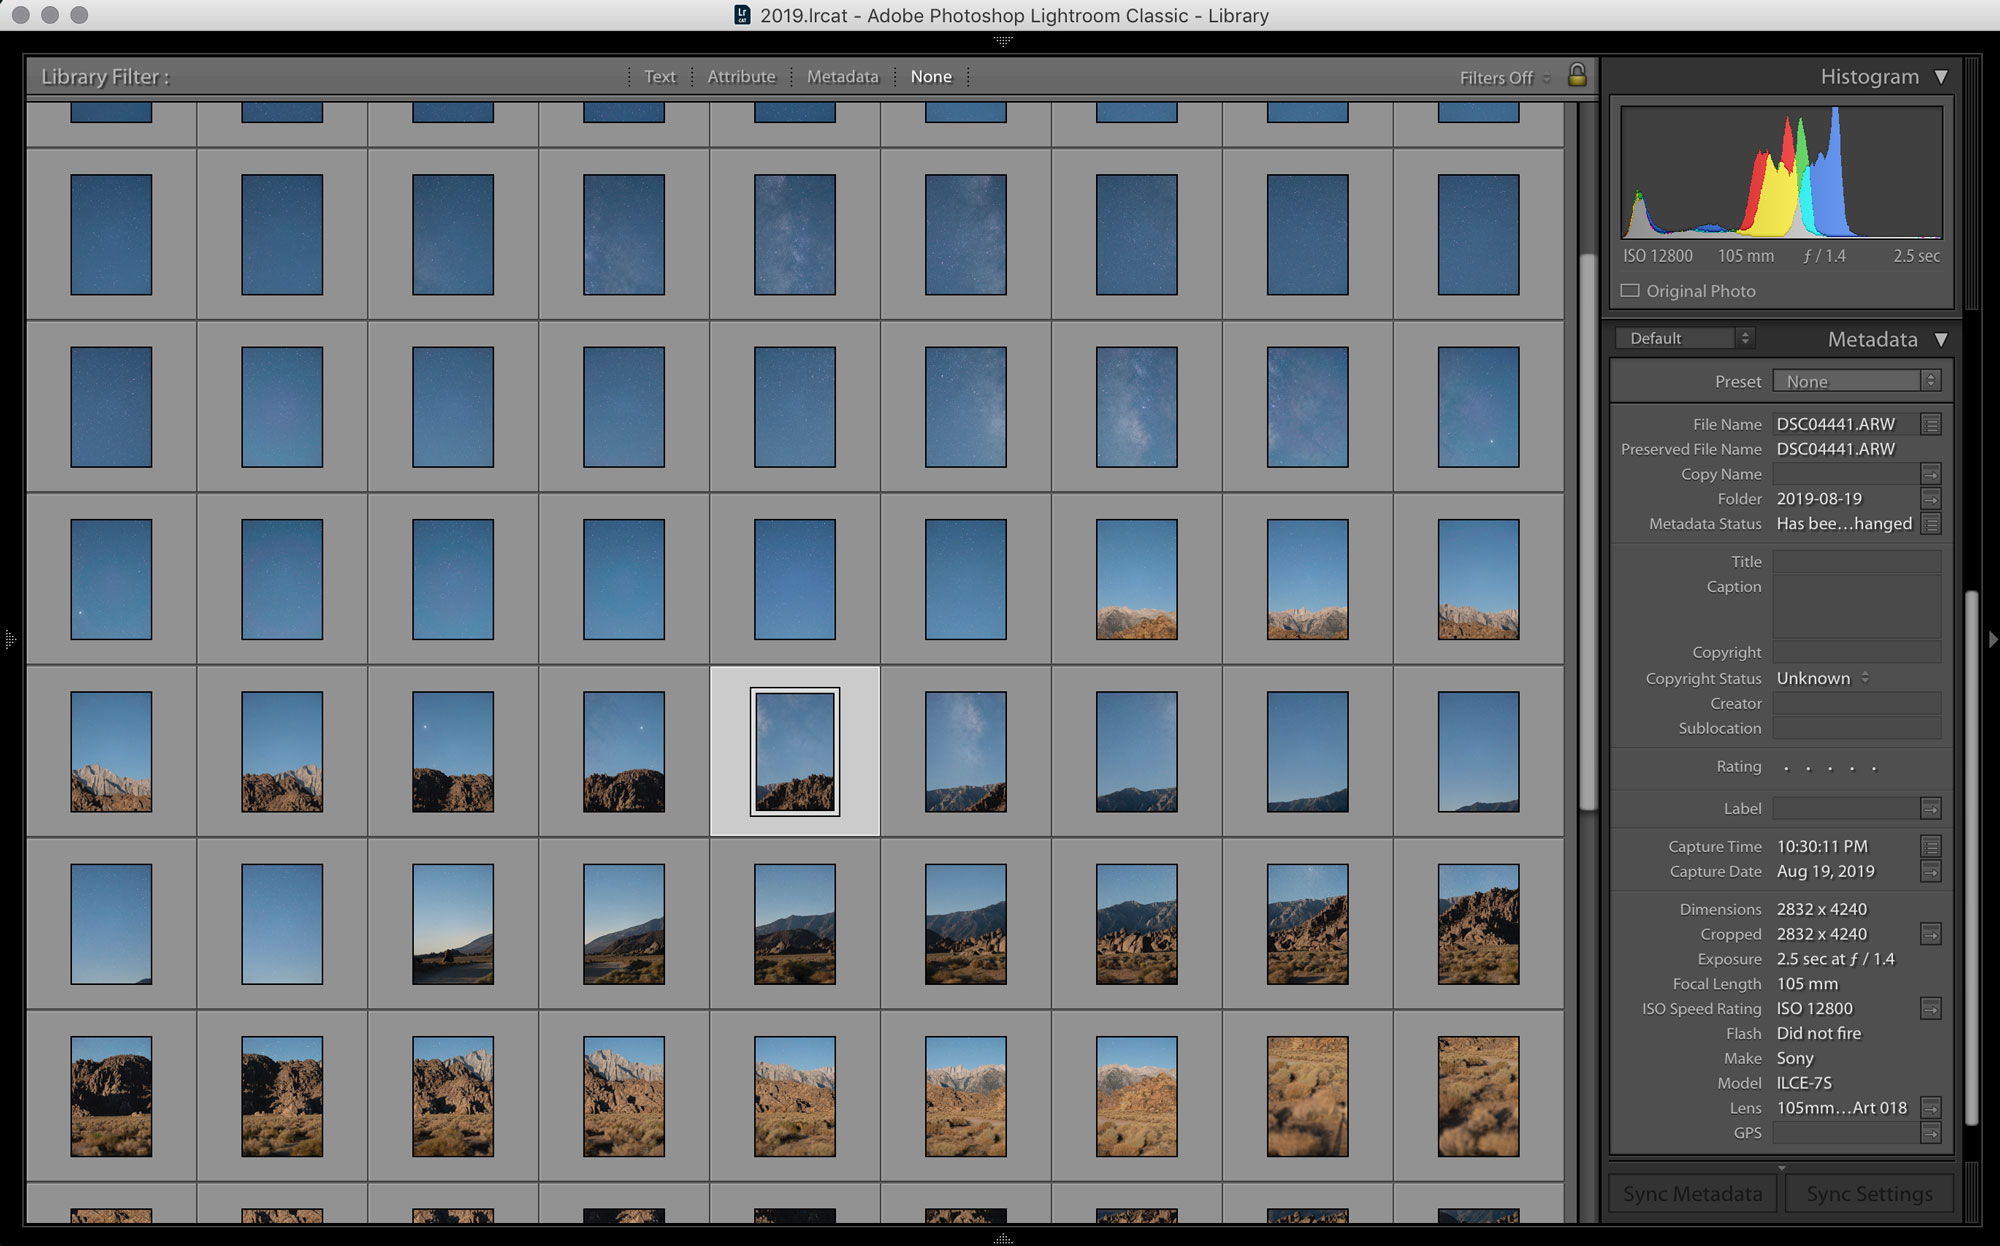2000x1246 pixels.
Task: Select the Metadata filter tab
Action: [842, 76]
